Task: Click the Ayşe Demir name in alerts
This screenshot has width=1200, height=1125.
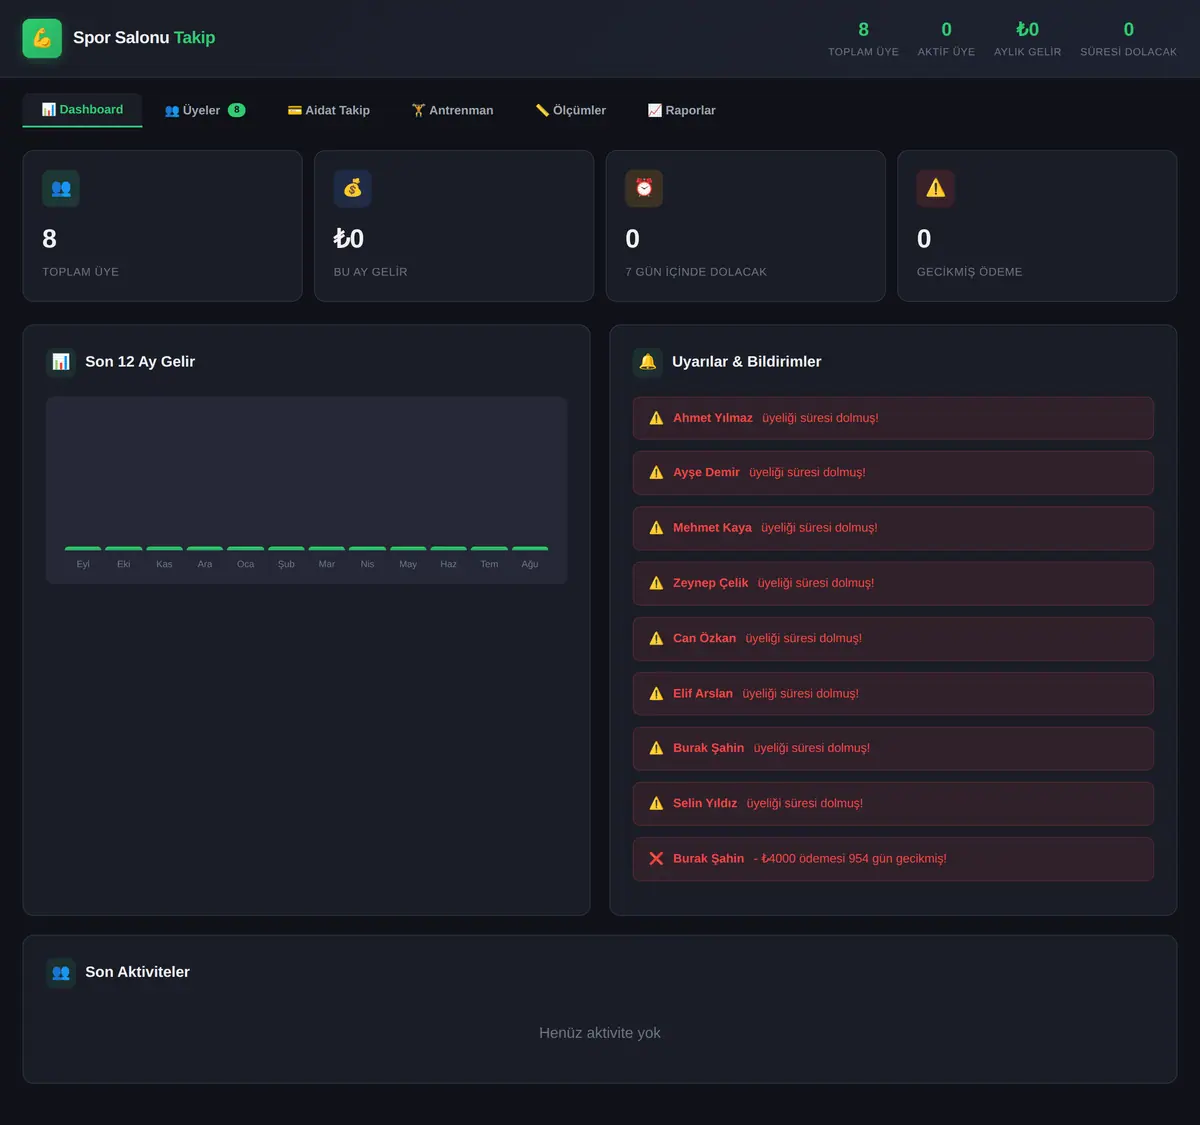Action: tap(706, 473)
